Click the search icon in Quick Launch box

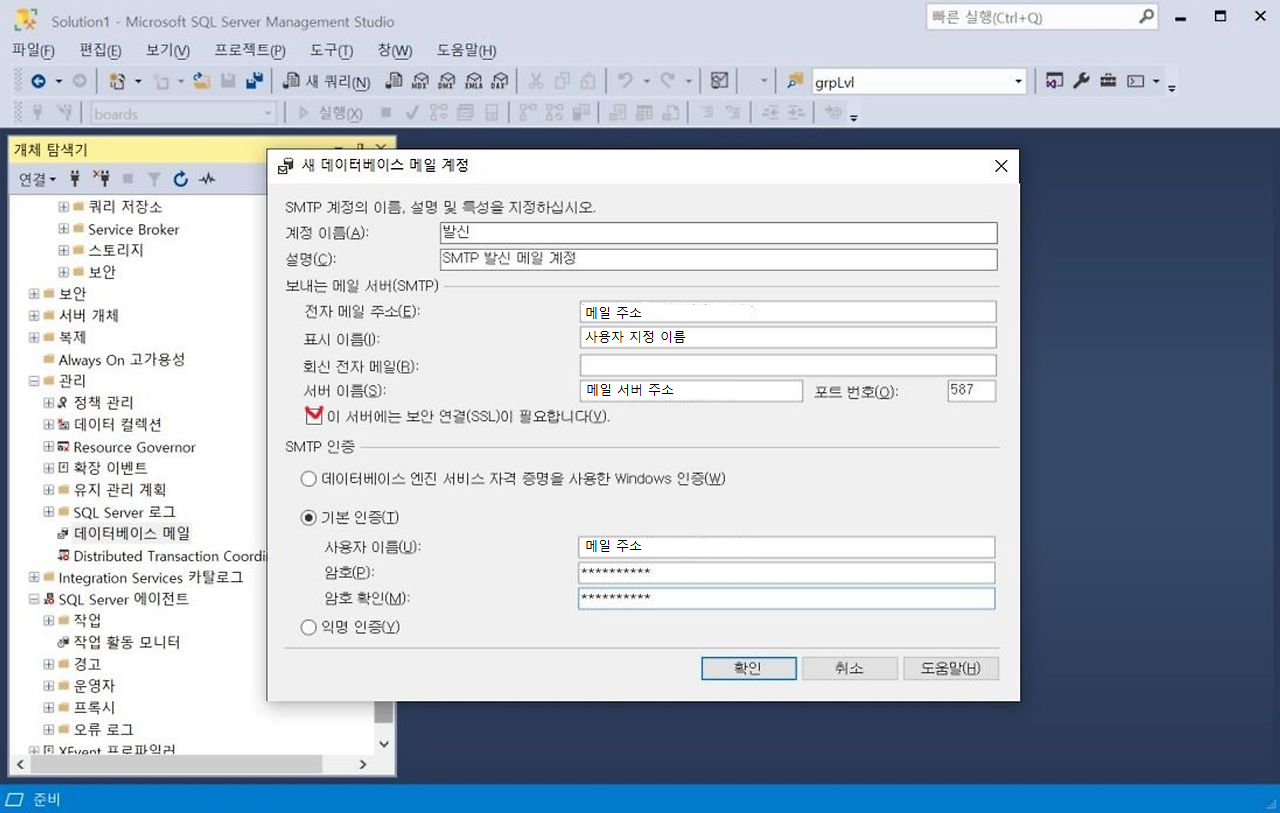point(1146,17)
